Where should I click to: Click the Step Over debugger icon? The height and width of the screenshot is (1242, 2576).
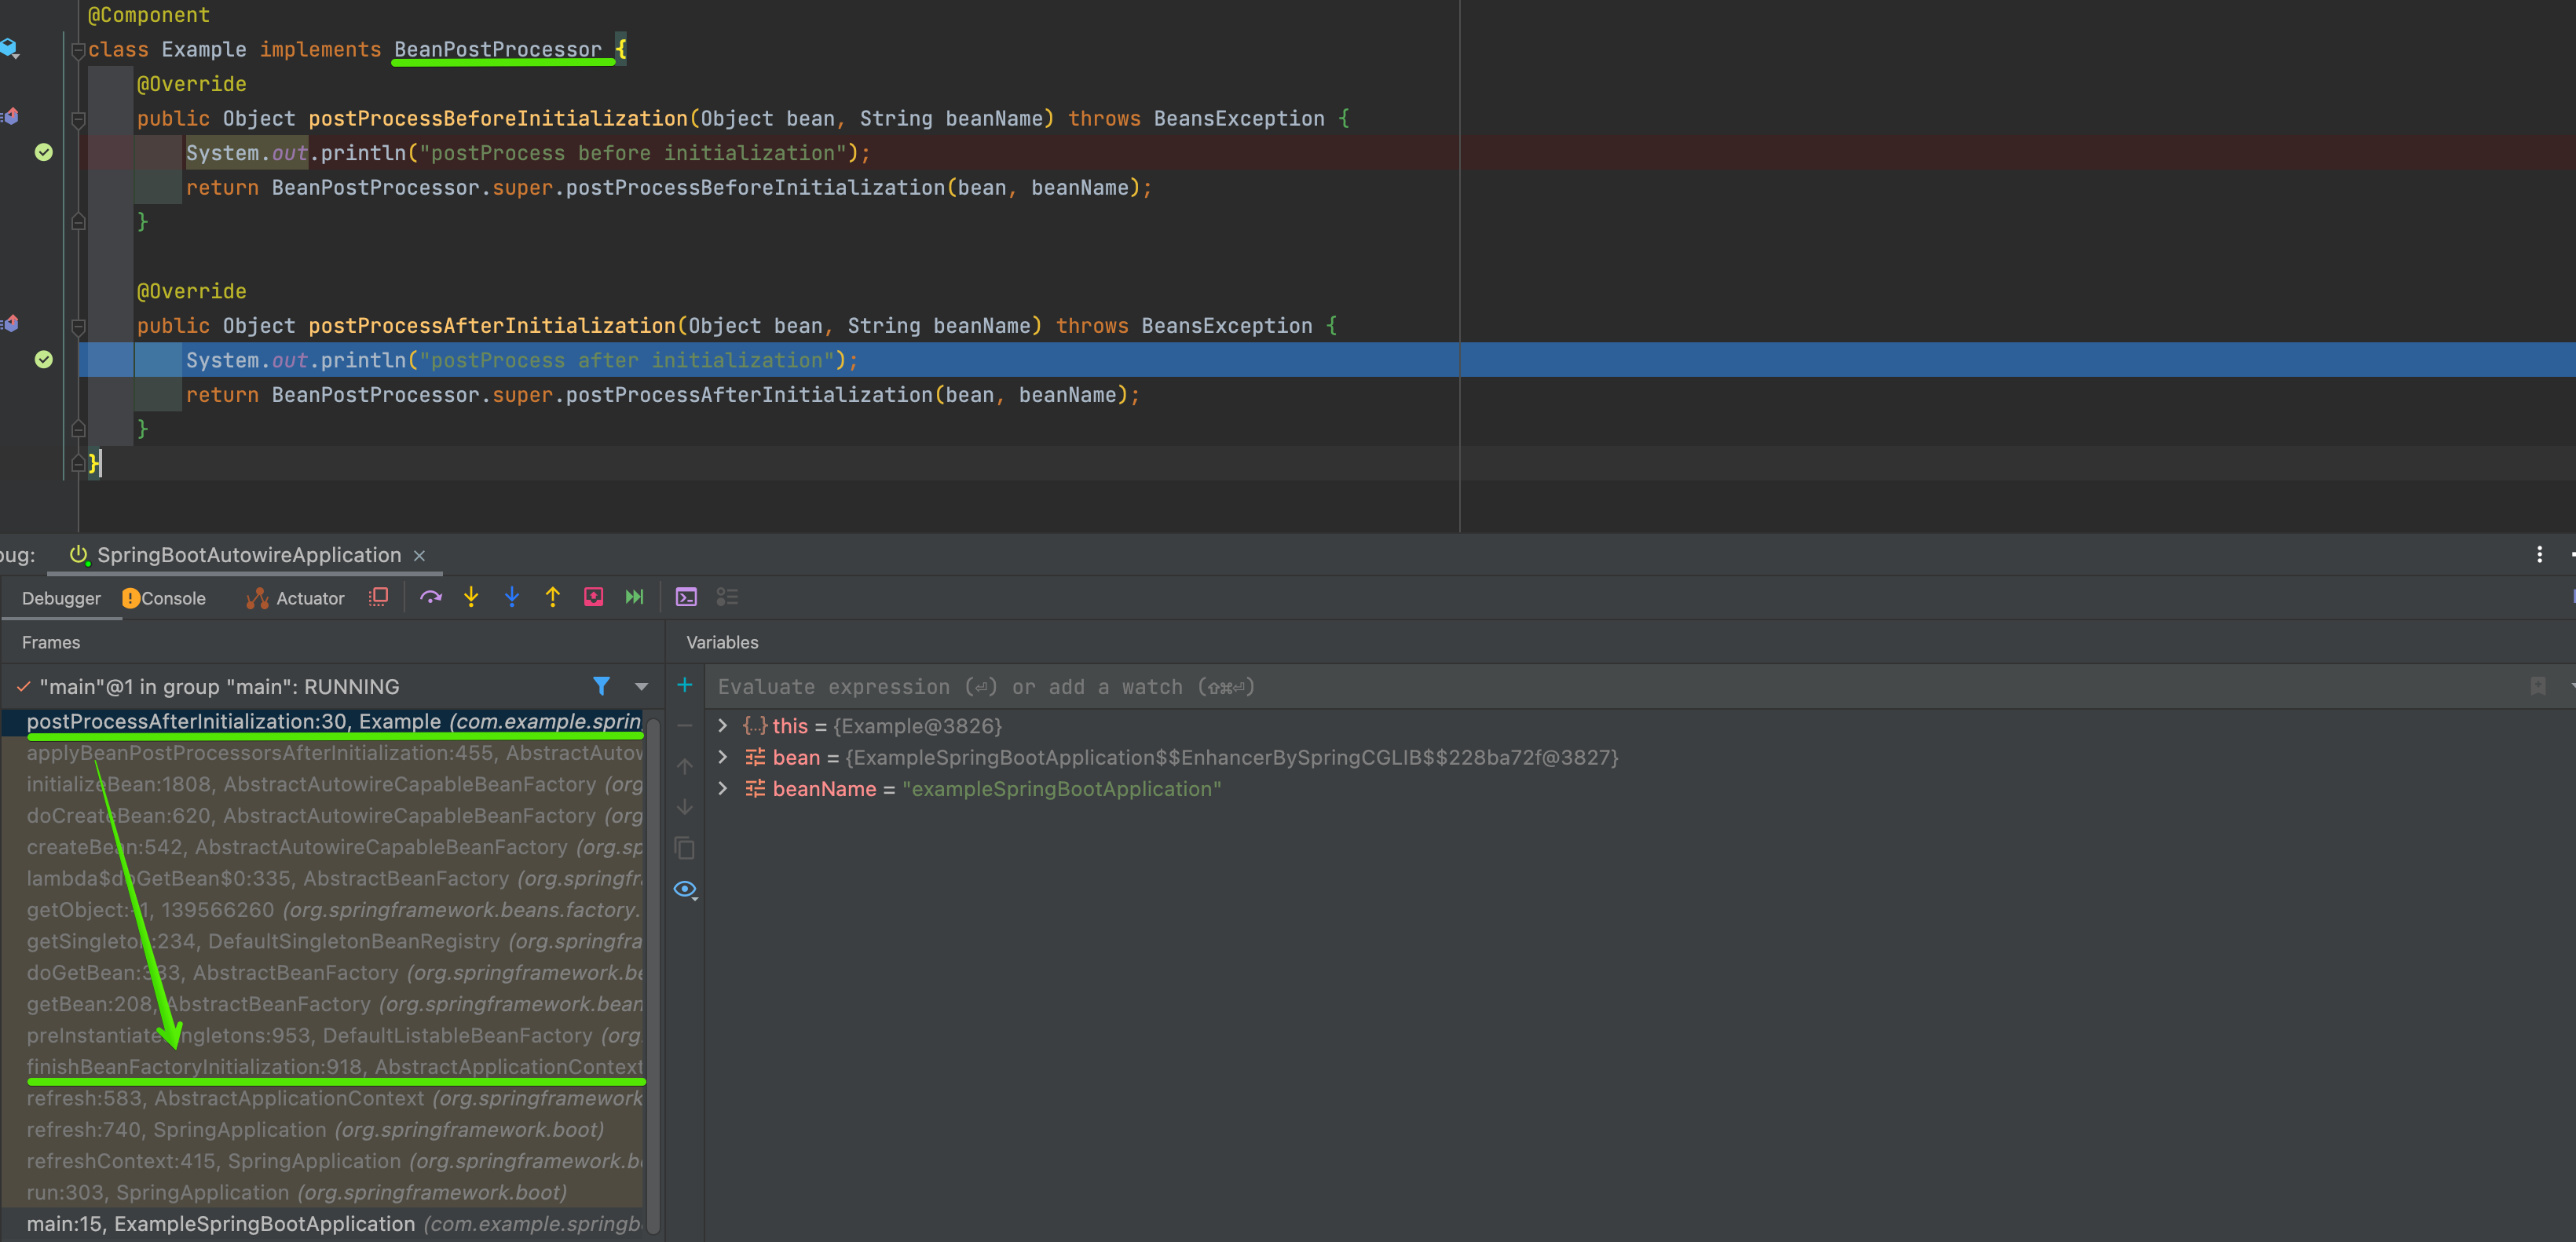point(430,597)
